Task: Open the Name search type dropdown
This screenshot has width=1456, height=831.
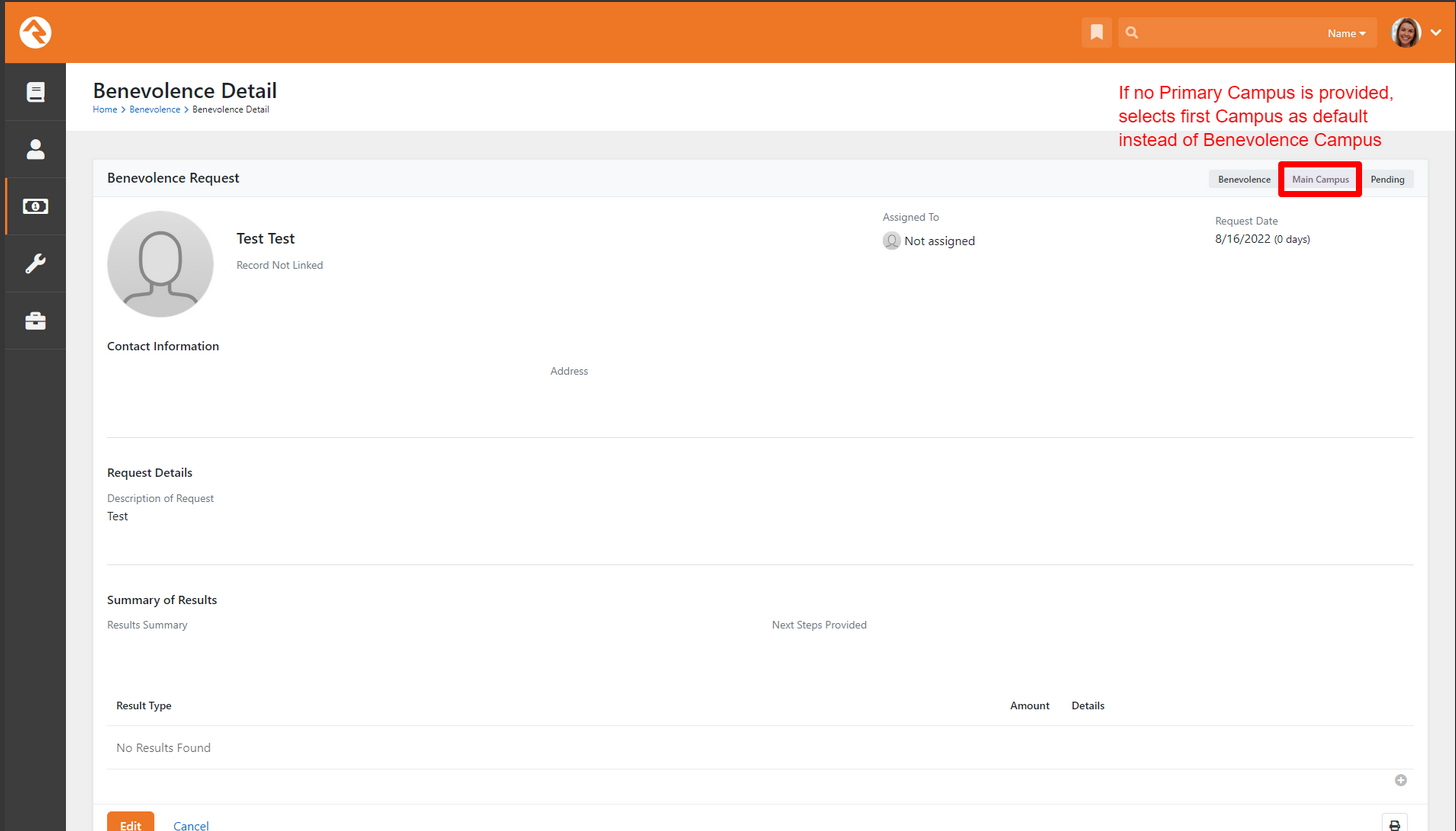Action: point(1345,32)
